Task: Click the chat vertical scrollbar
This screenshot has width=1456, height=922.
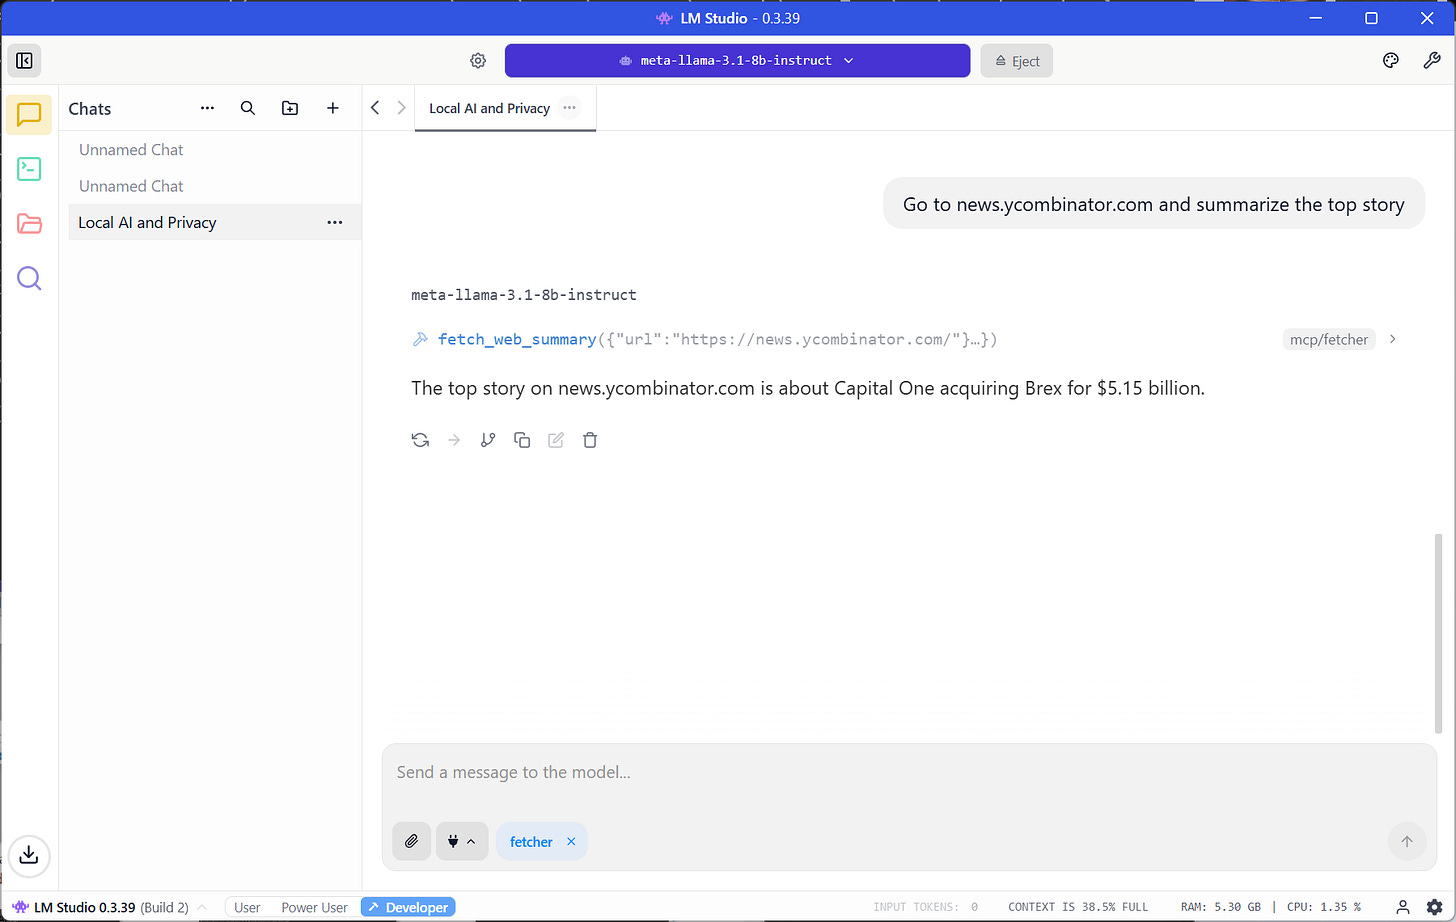Action: point(1438,632)
